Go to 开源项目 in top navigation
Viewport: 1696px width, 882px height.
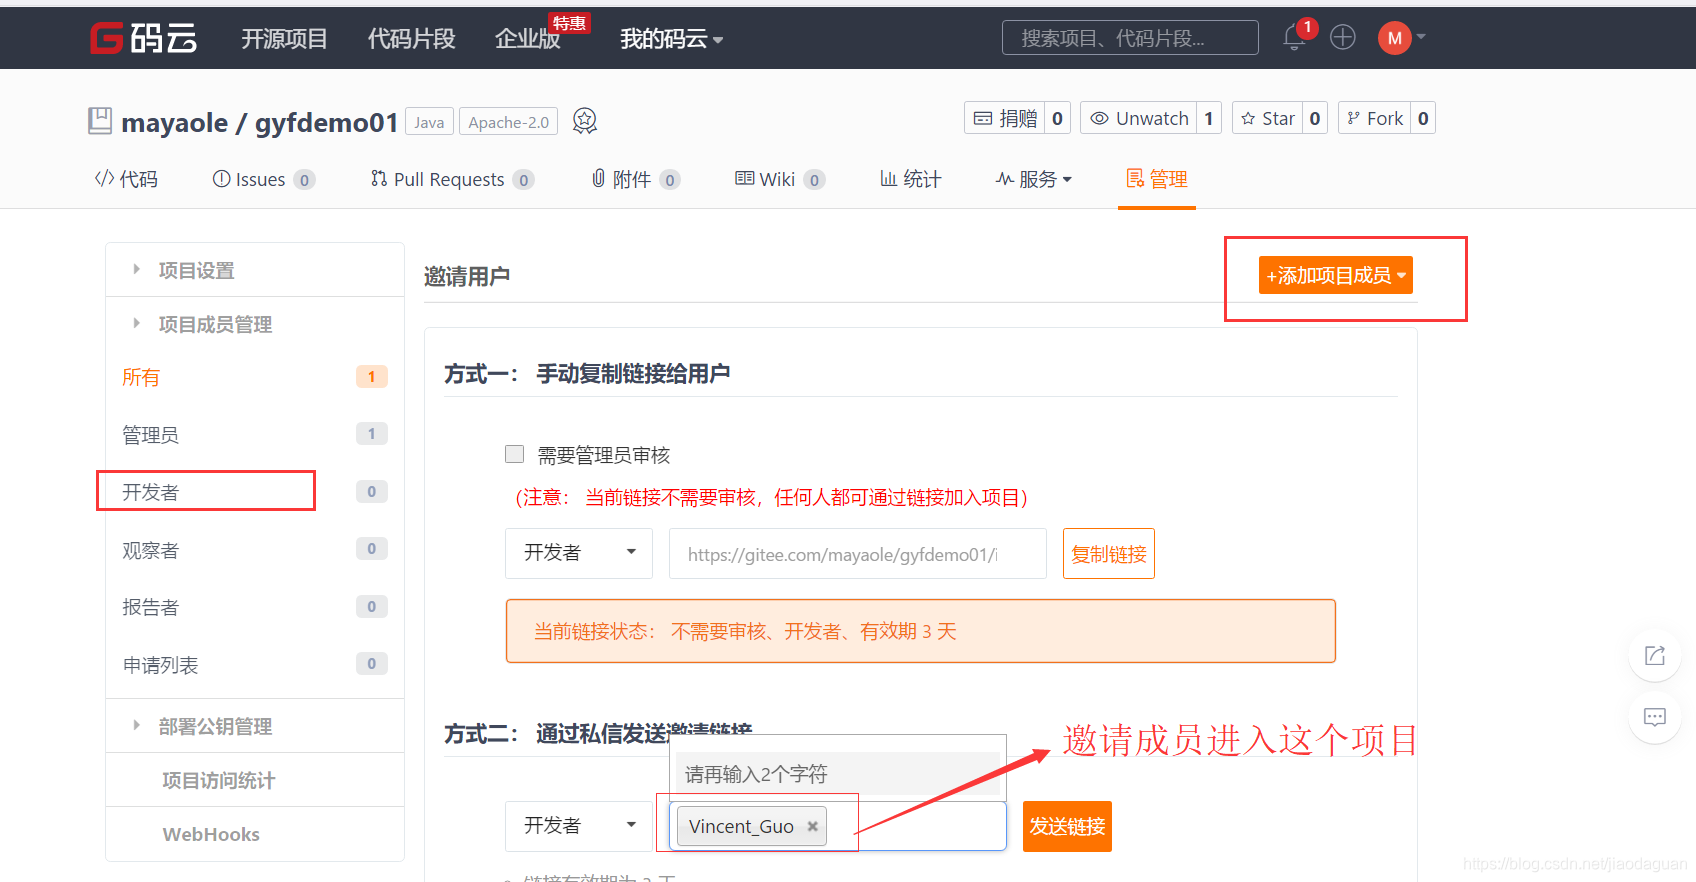coord(284,39)
